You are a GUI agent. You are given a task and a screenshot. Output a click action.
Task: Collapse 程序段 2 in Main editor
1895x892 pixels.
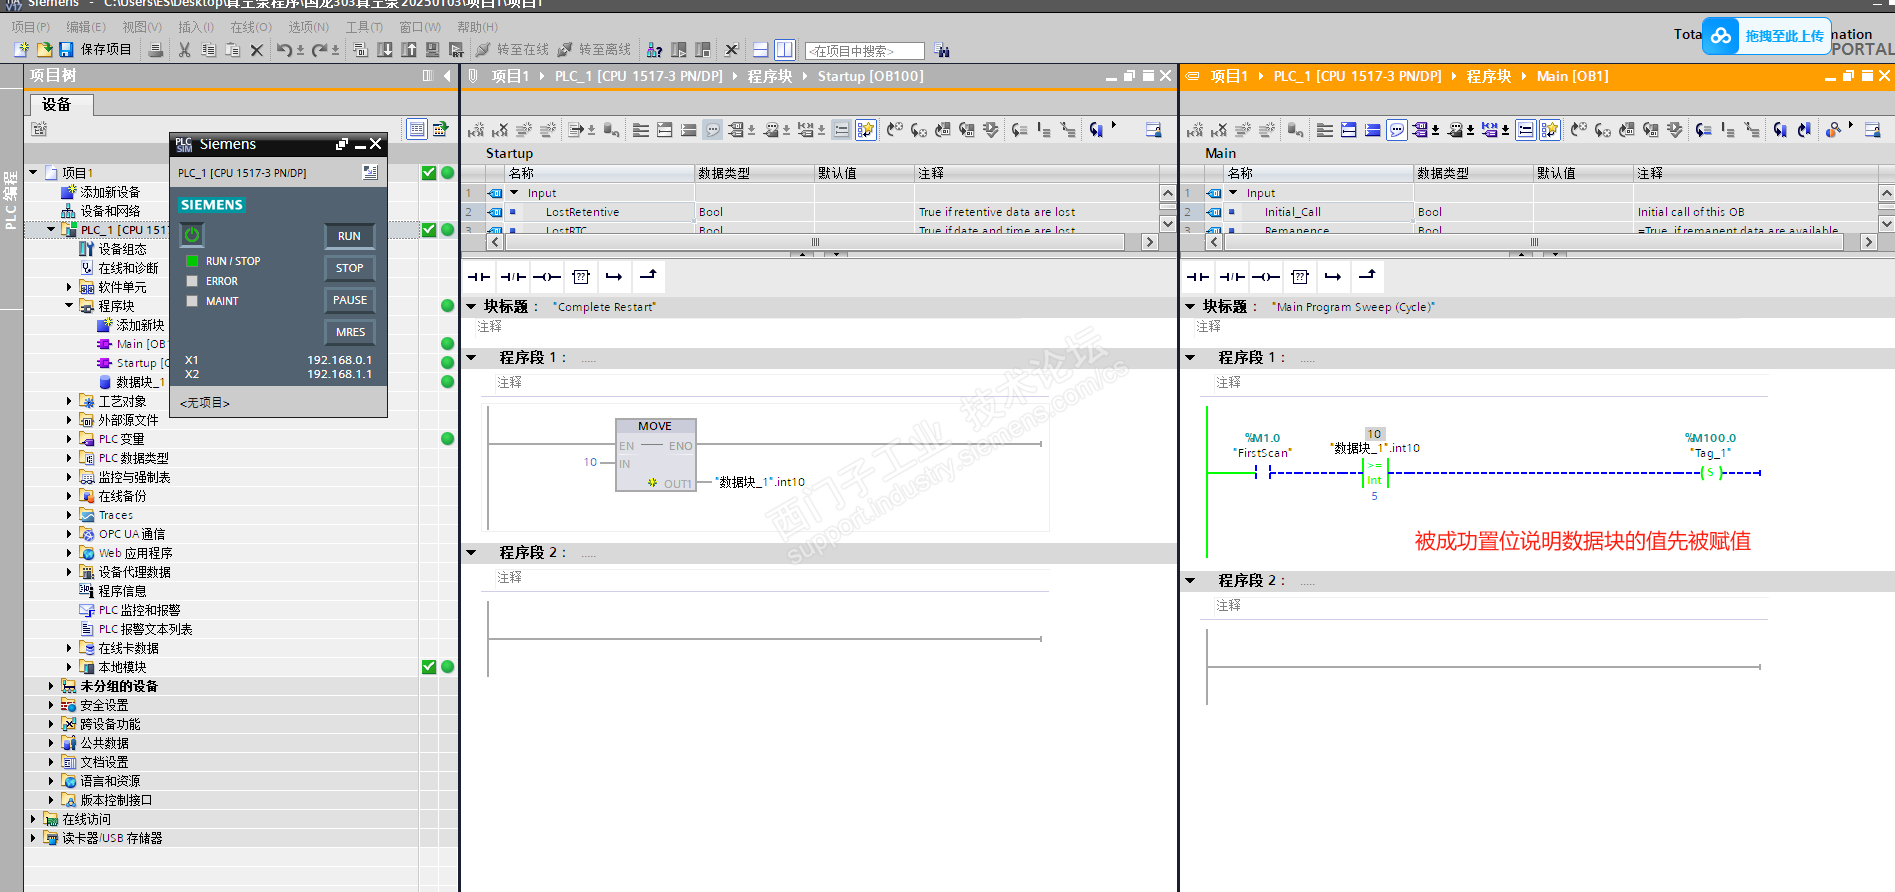(1190, 580)
